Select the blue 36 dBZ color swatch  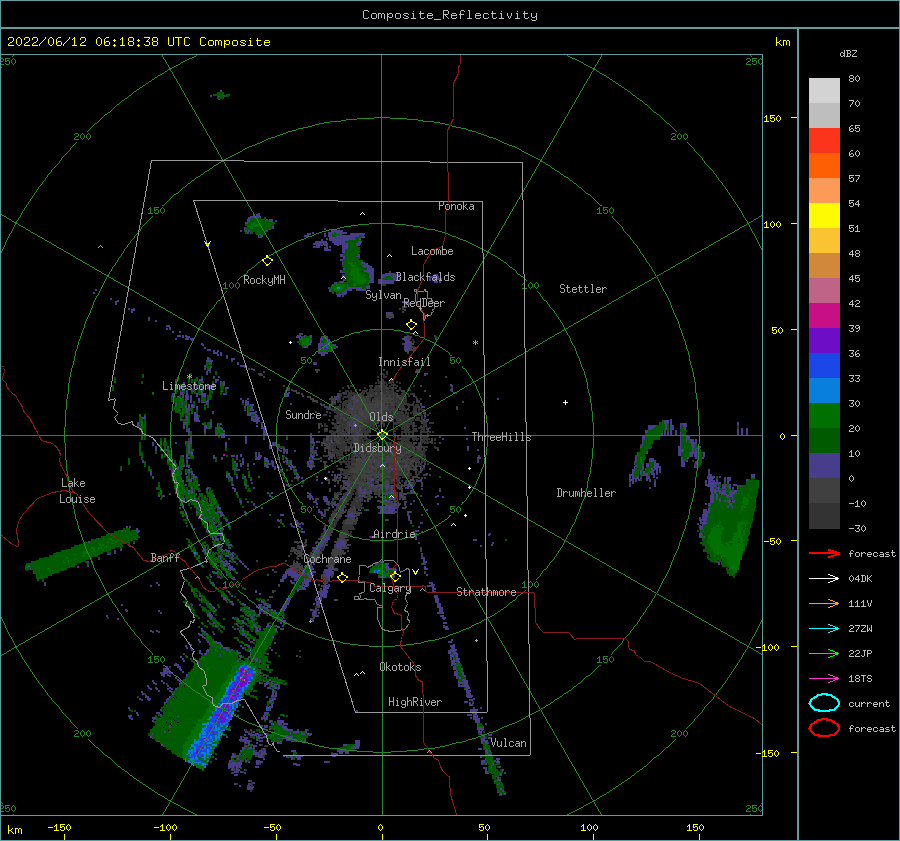point(824,365)
